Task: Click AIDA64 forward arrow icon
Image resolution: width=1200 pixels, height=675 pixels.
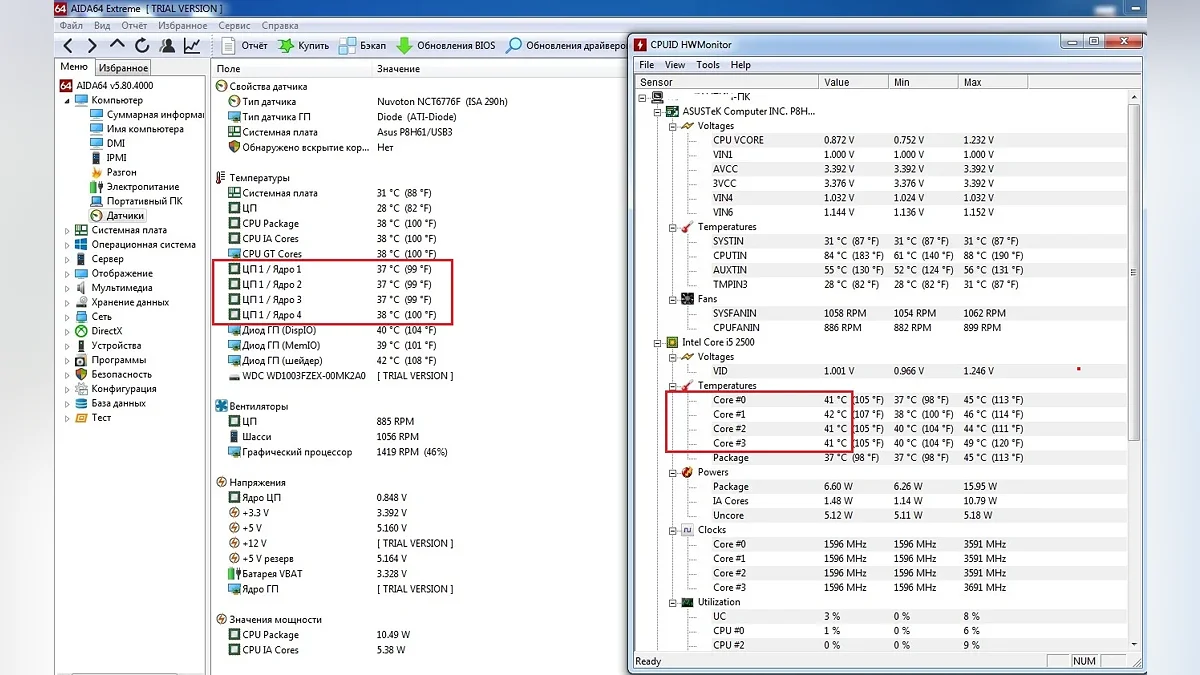Action: coord(92,46)
